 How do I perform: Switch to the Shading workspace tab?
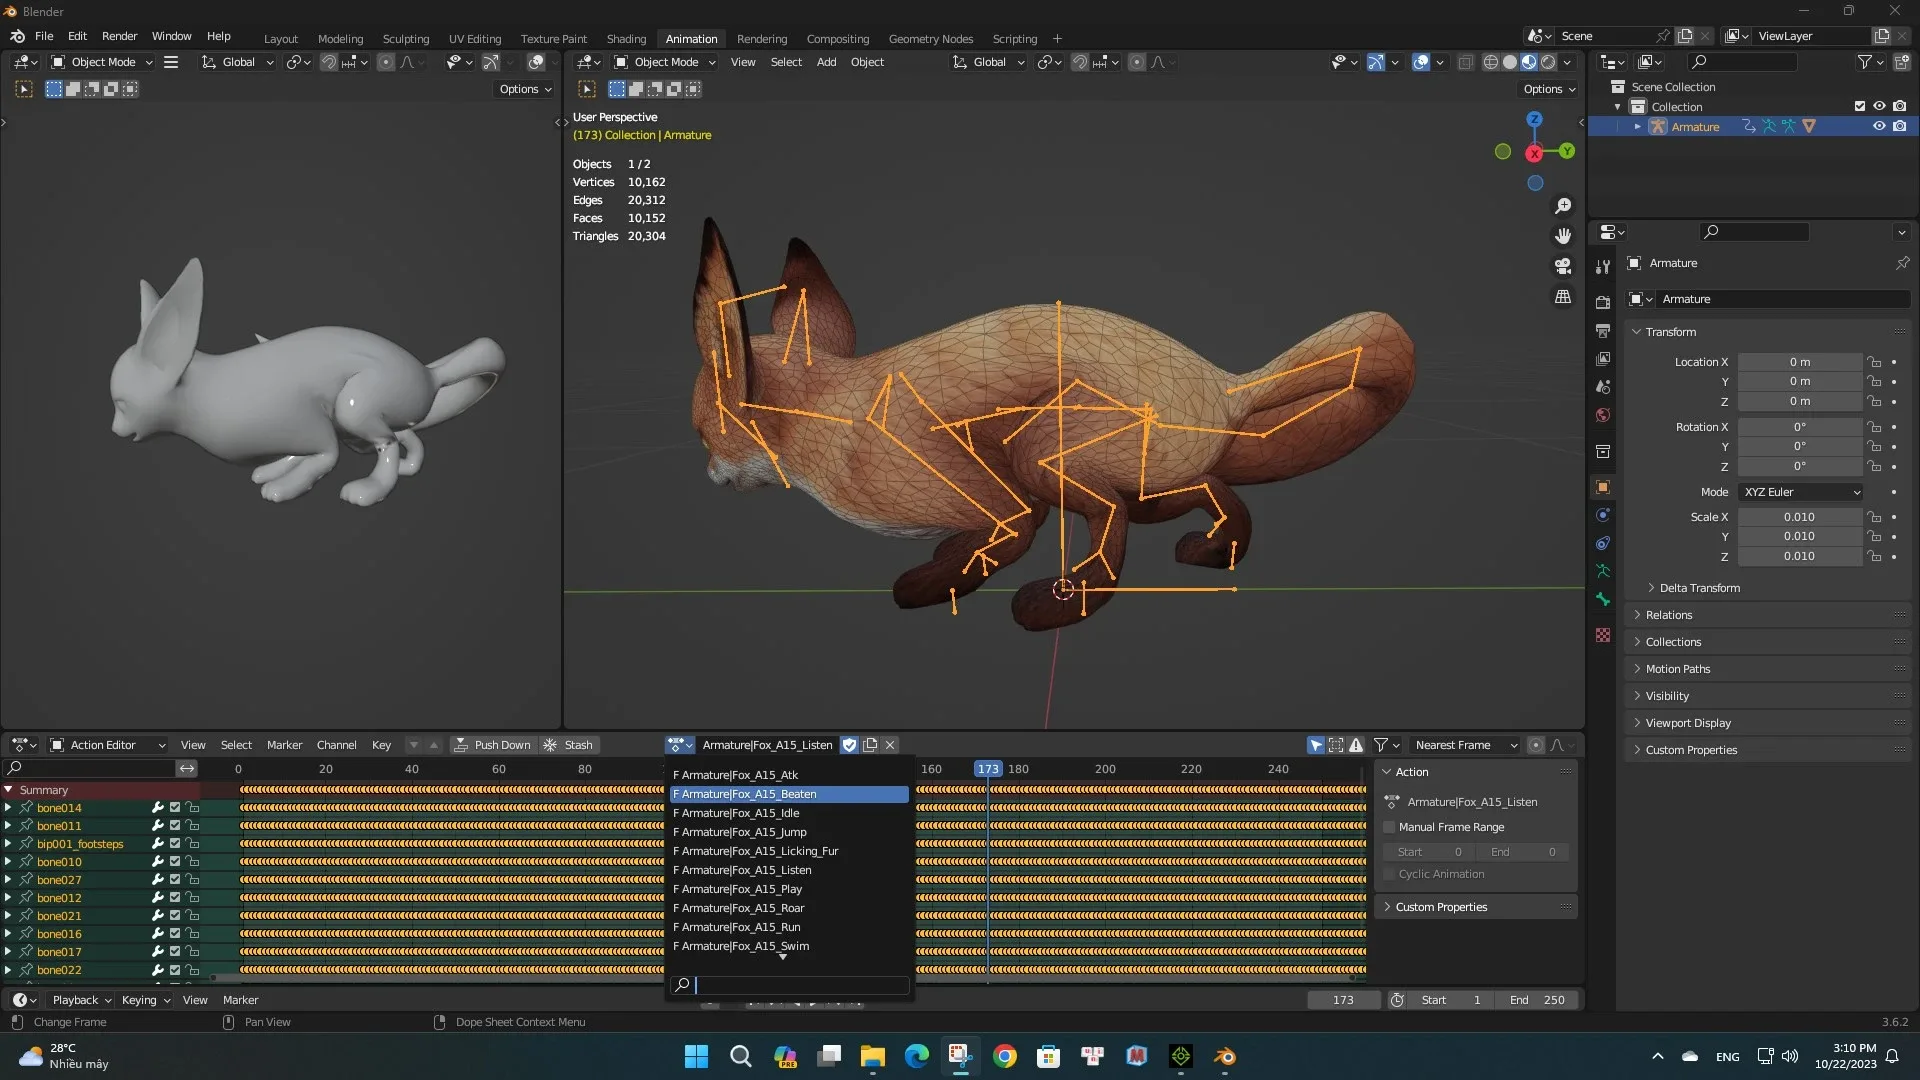[x=626, y=38]
